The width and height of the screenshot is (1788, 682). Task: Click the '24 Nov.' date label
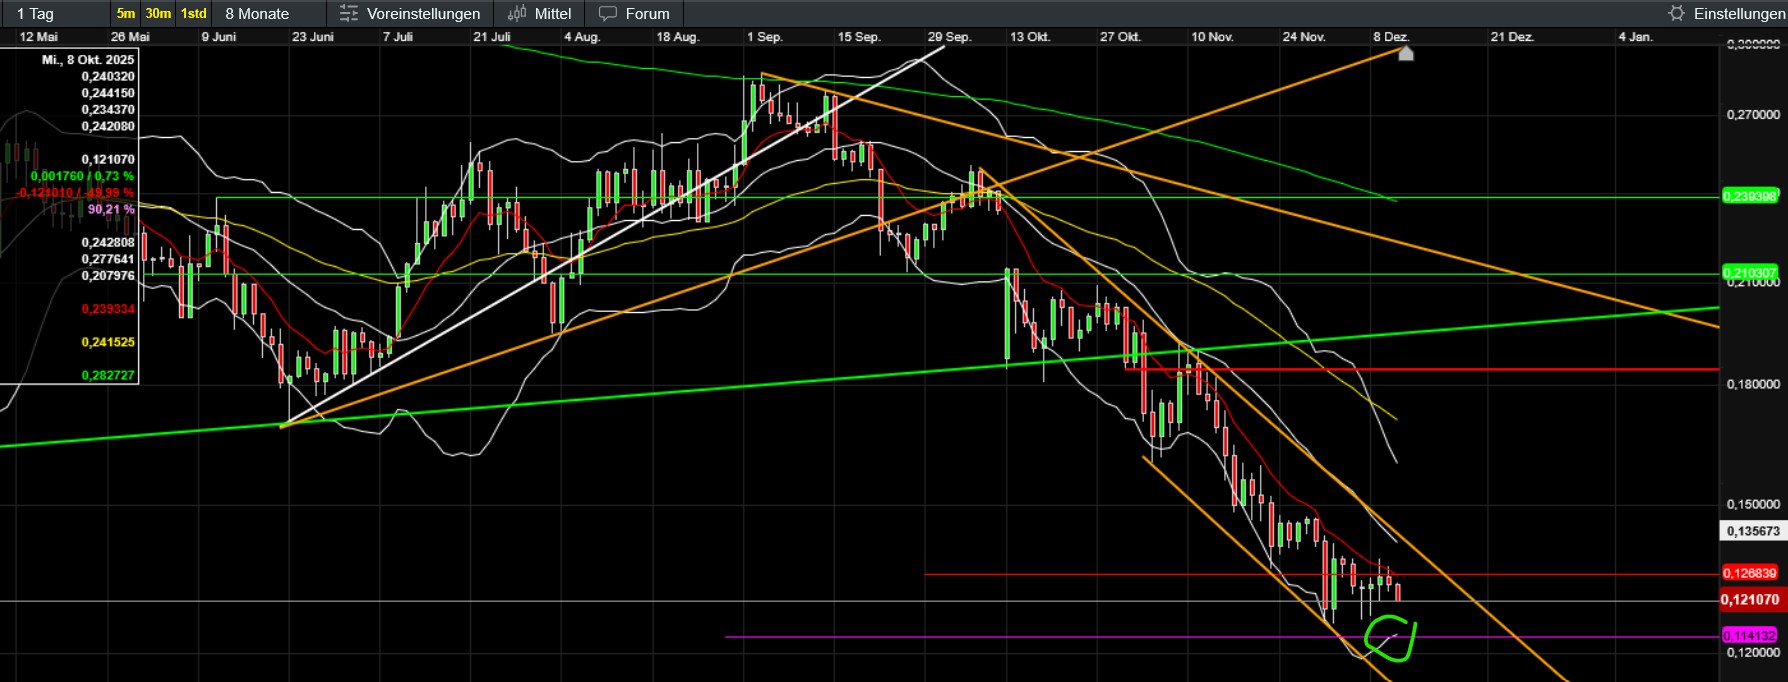point(1304,37)
